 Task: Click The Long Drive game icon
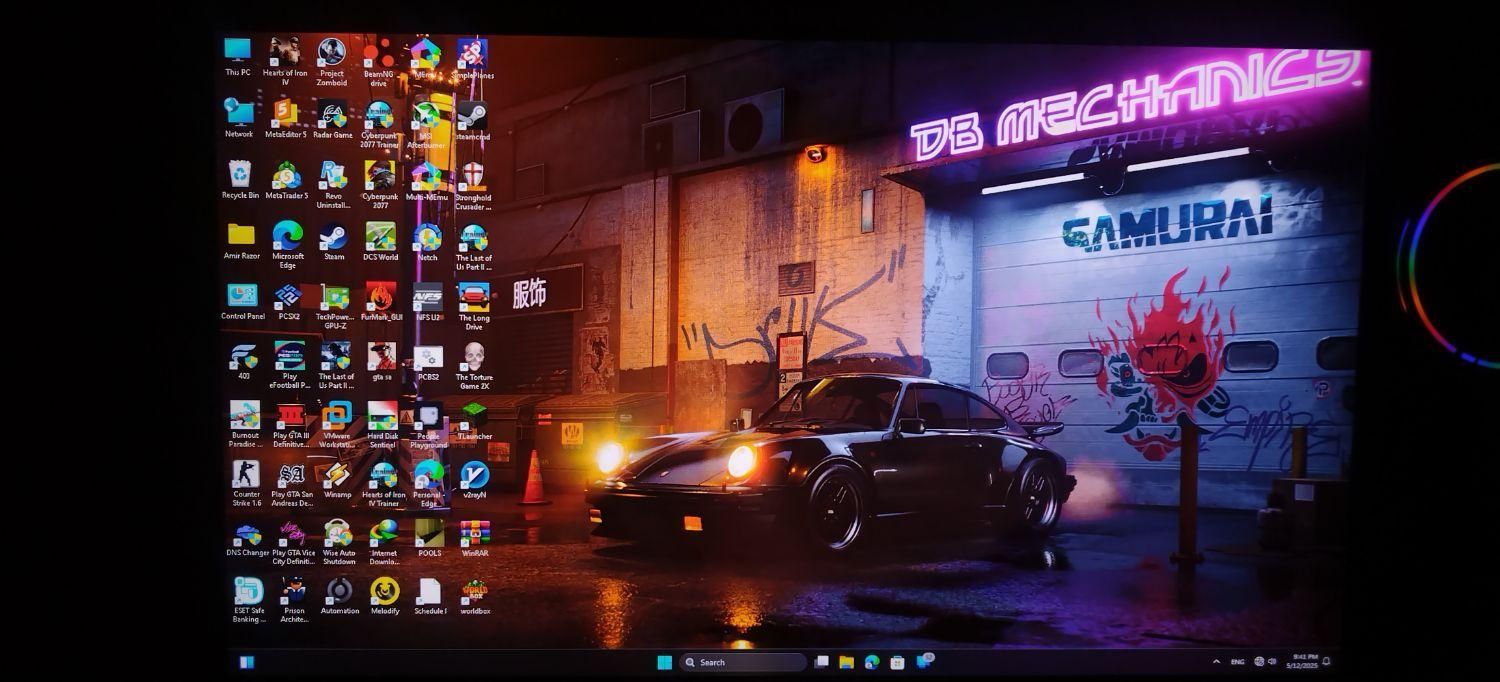click(x=474, y=307)
